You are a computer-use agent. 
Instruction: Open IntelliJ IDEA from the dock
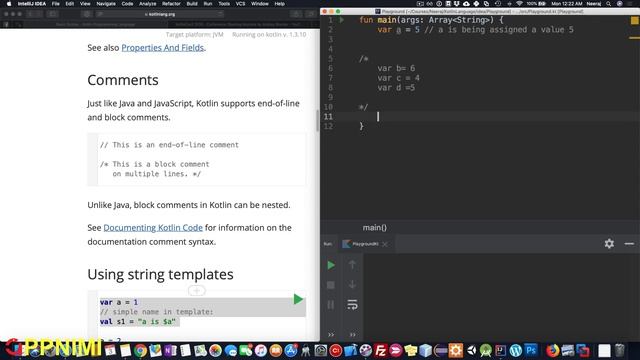click(x=501, y=350)
